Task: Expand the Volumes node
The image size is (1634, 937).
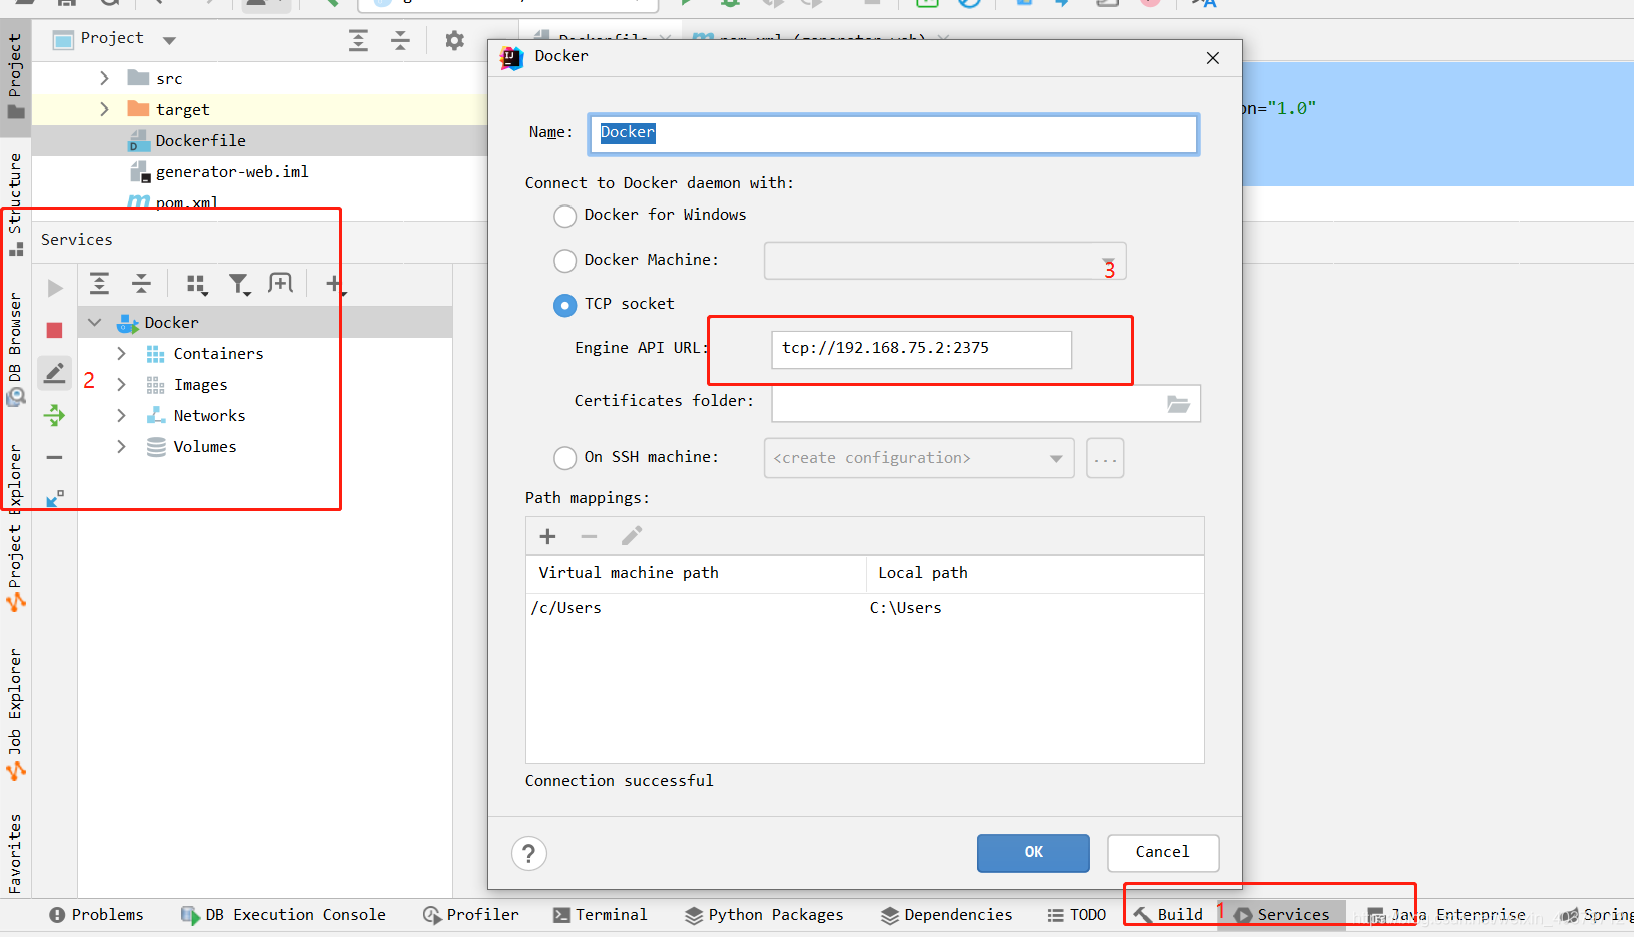Action: tap(121, 447)
